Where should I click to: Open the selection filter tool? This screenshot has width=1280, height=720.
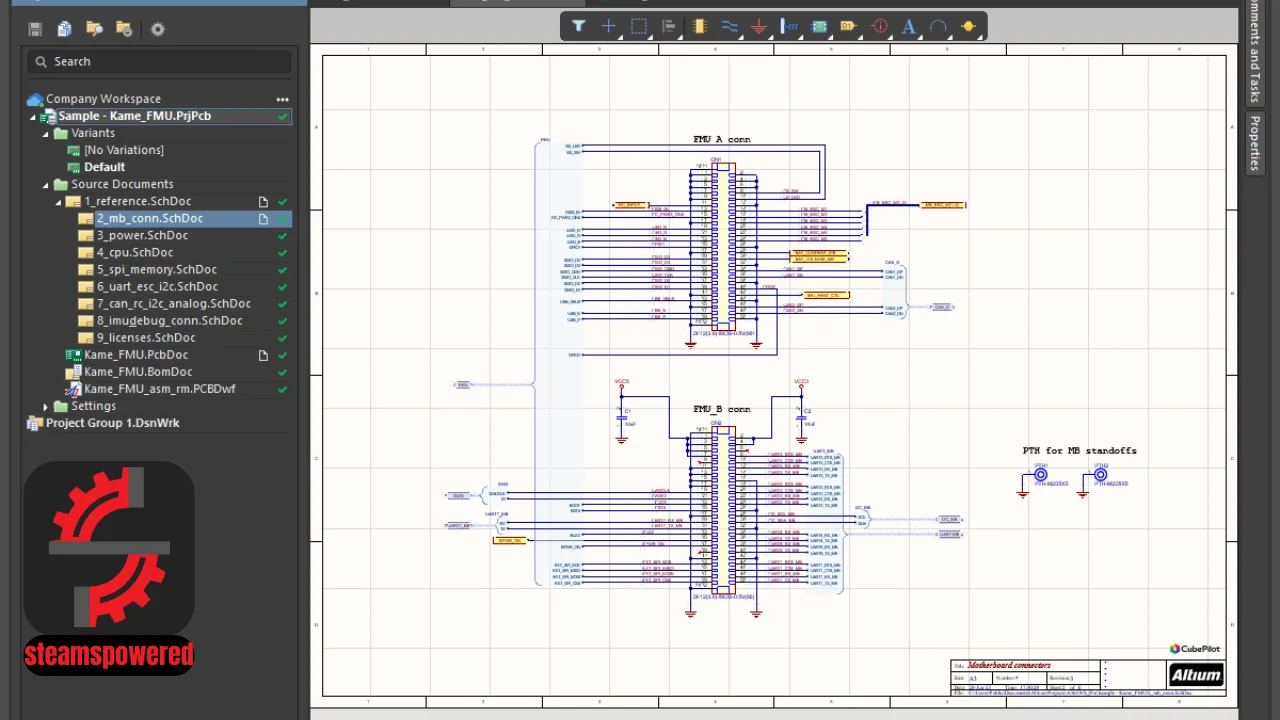click(578, 27)
